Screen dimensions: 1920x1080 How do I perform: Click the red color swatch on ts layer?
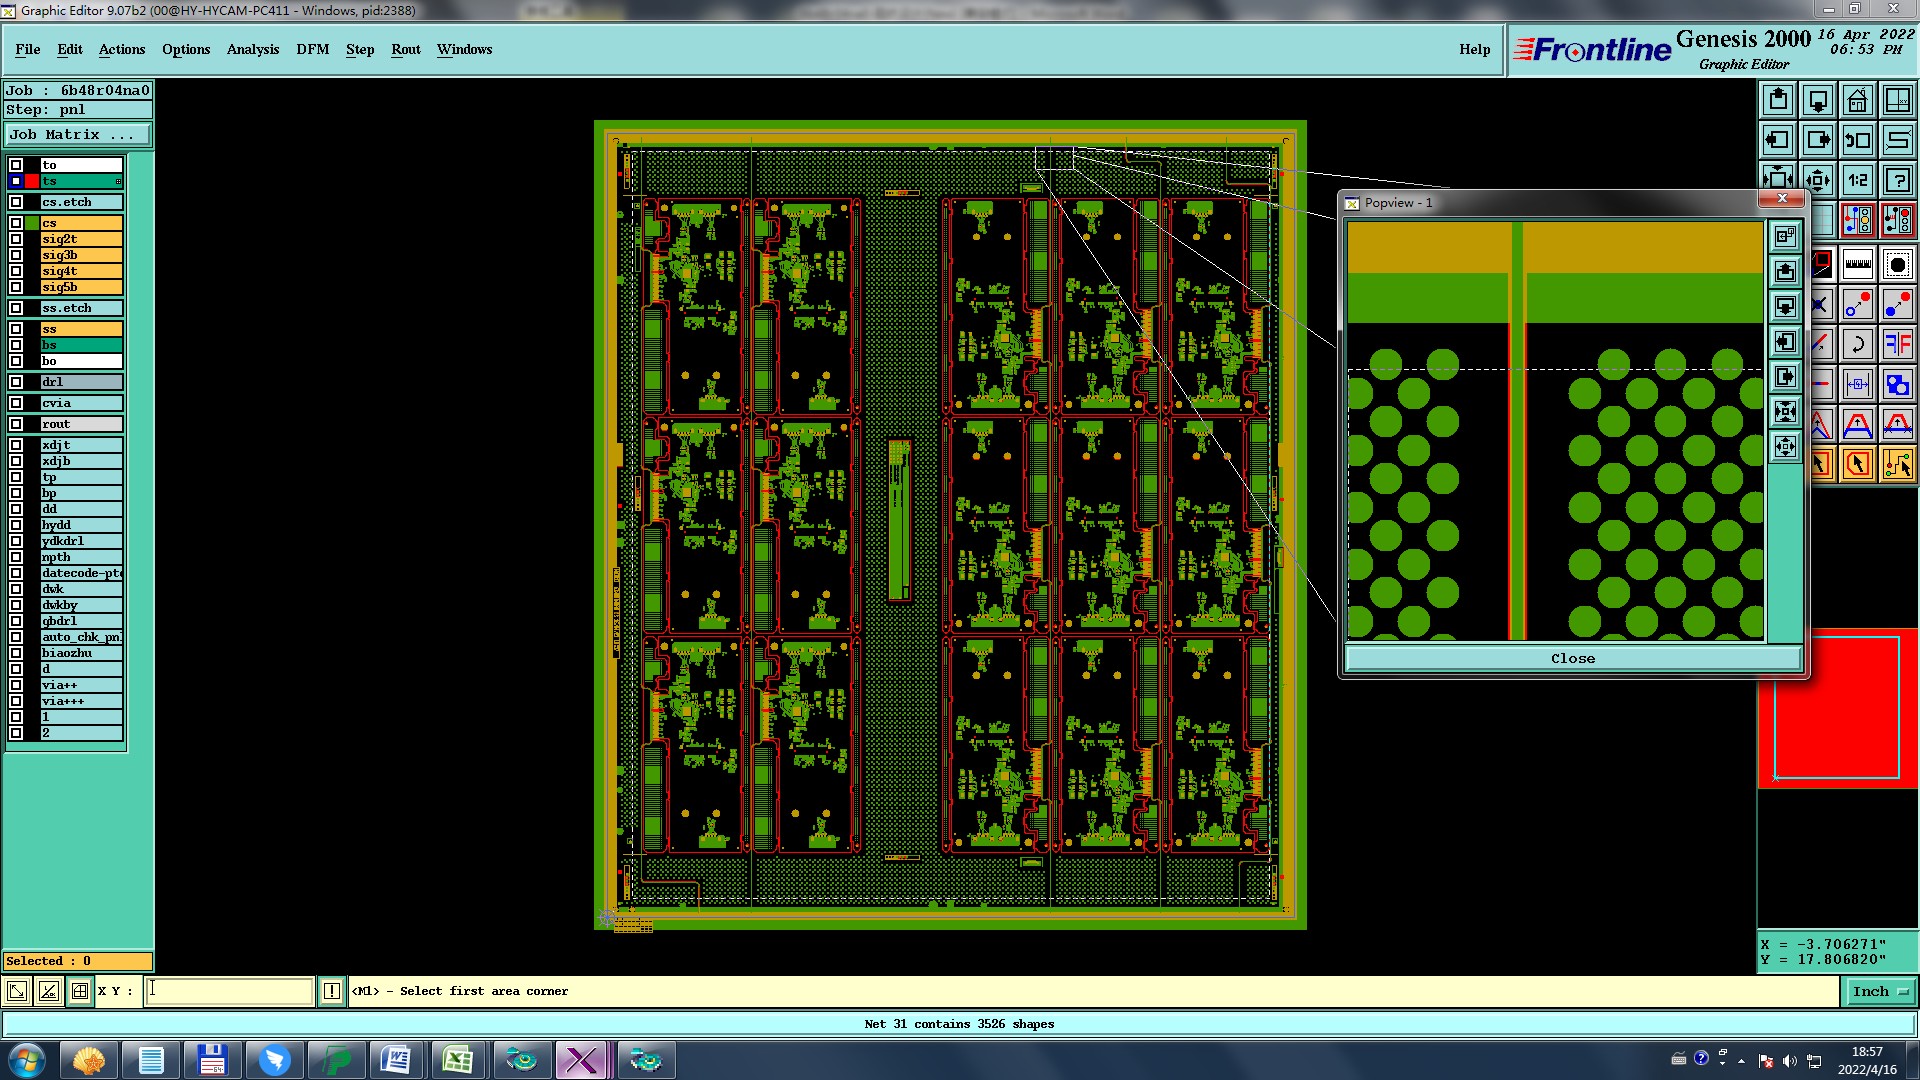click(32, 181)
